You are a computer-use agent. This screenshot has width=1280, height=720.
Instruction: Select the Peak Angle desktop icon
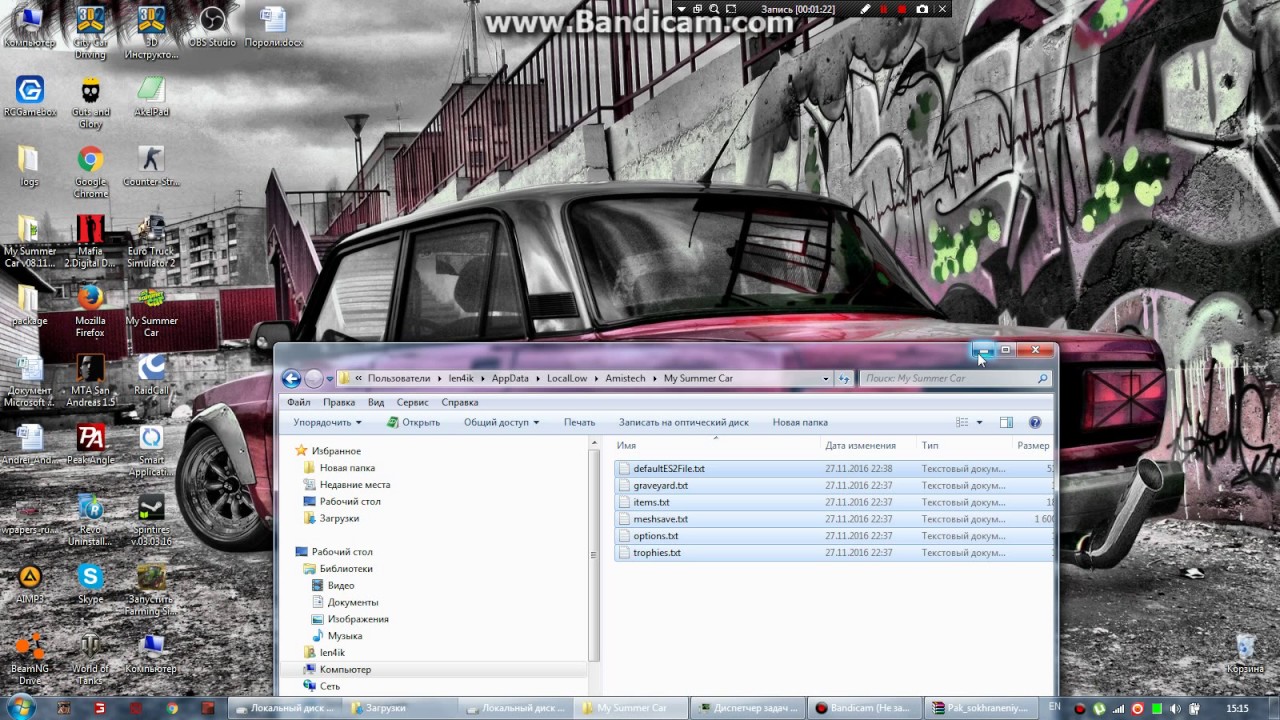click(x=90, y=444)
